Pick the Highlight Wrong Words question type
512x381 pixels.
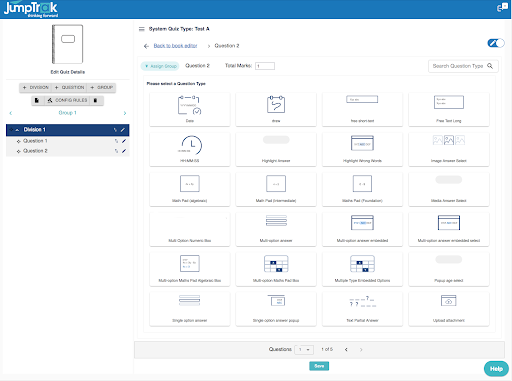[x=362, y=149]
